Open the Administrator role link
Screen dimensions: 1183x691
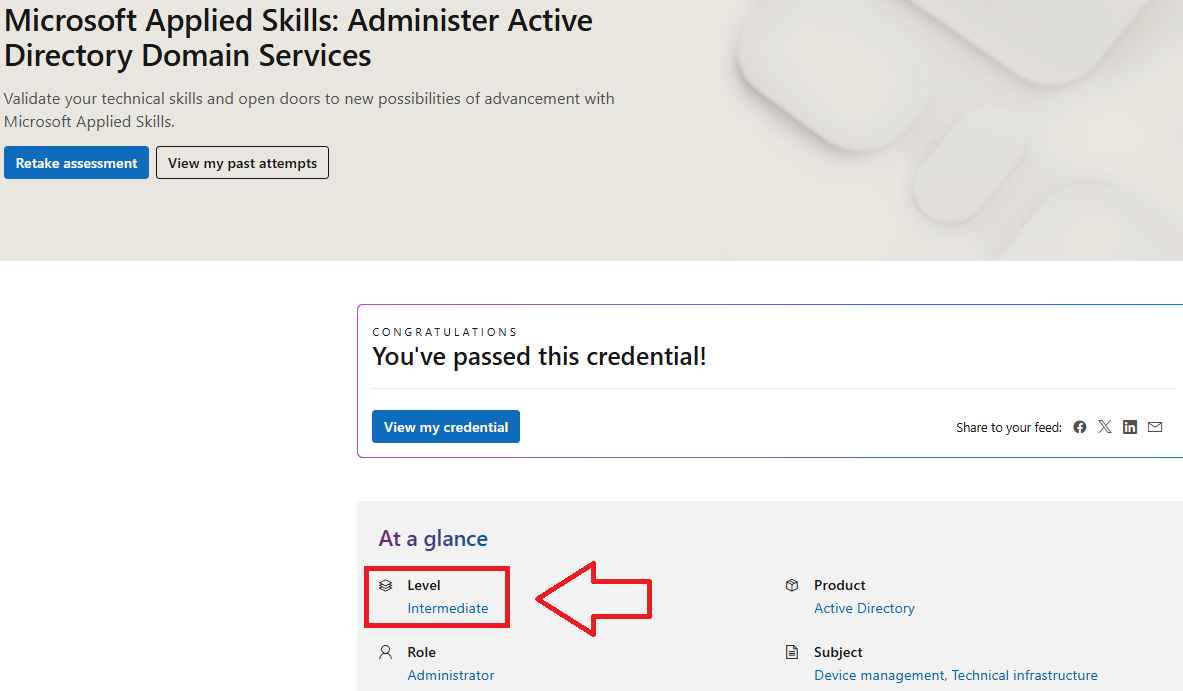tap(450, 675)
